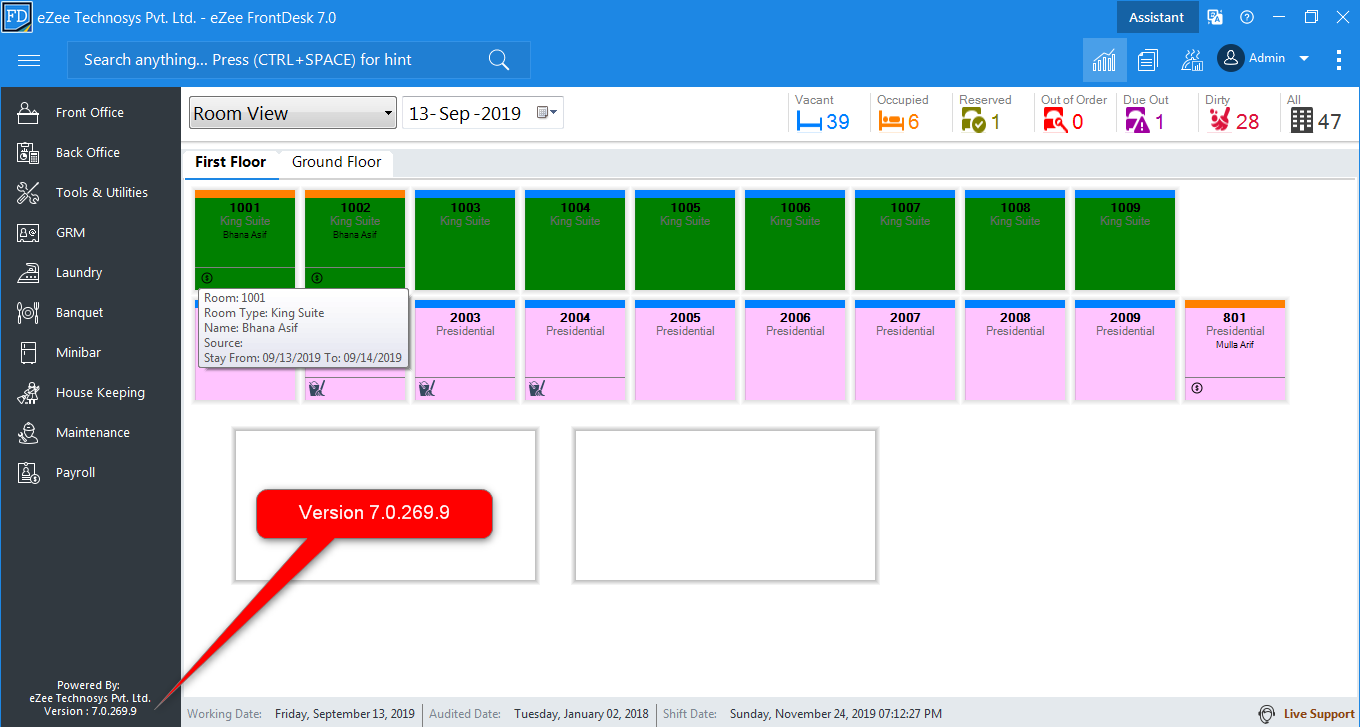The height and width of the screenshot is (727, 1360).
Task: Filter by Out of Order rooms
Action: [x=1074, y=114]
